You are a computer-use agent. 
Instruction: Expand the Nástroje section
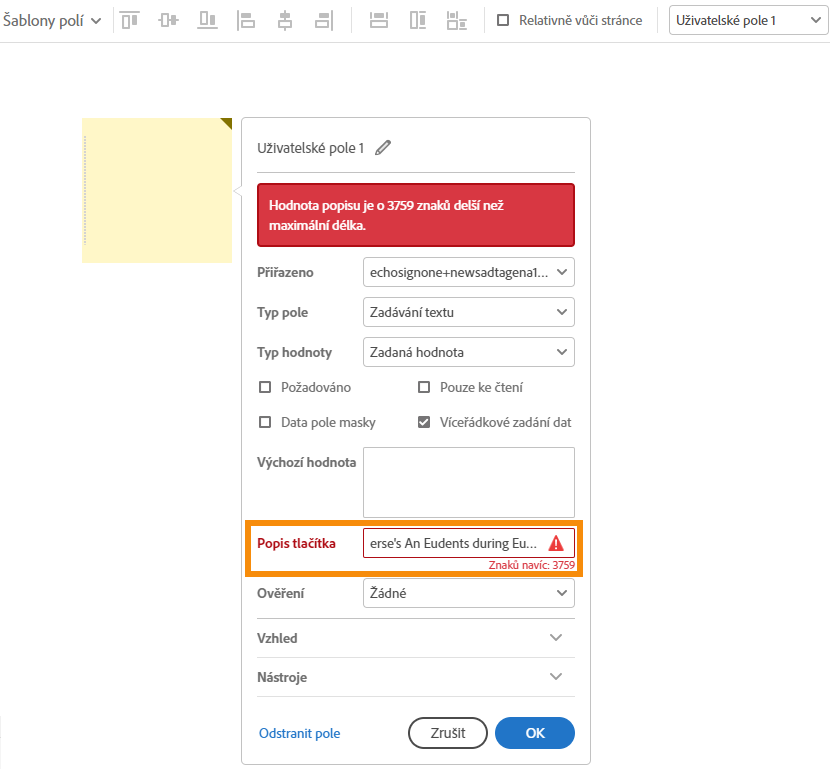(x=416, y=677)
